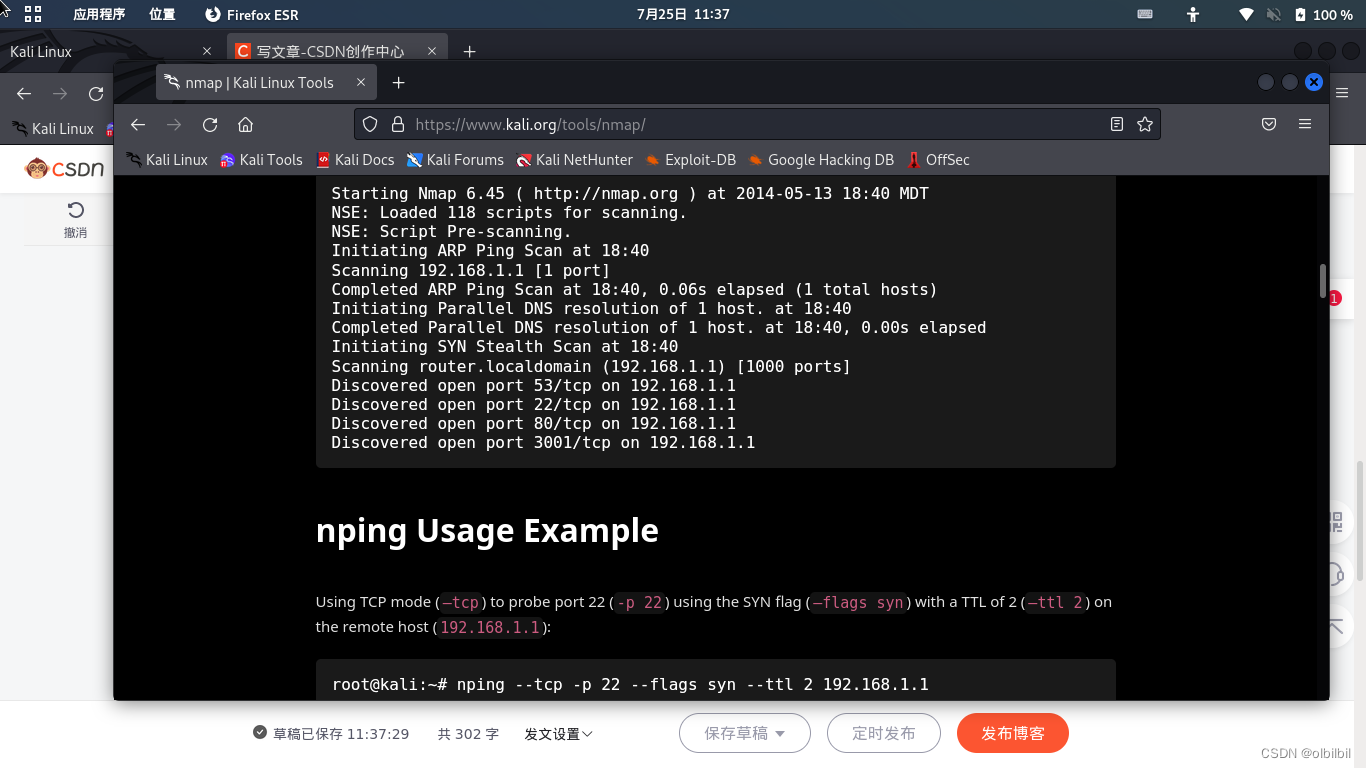Click 发布博客 publish blog button
This screenshot has width=1366, height=768.
coord(1013,733)
